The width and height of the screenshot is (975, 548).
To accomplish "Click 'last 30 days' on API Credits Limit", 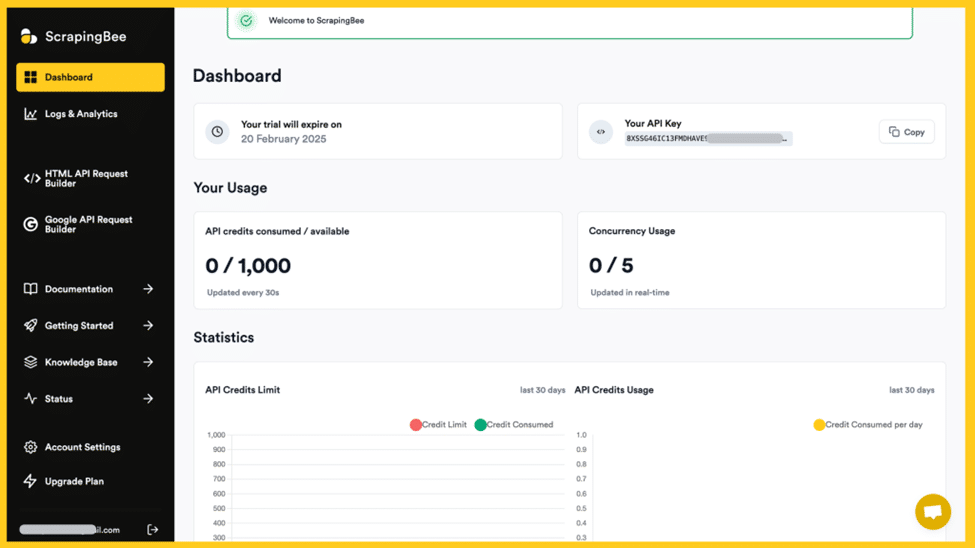I will click(x=542, y=390).
